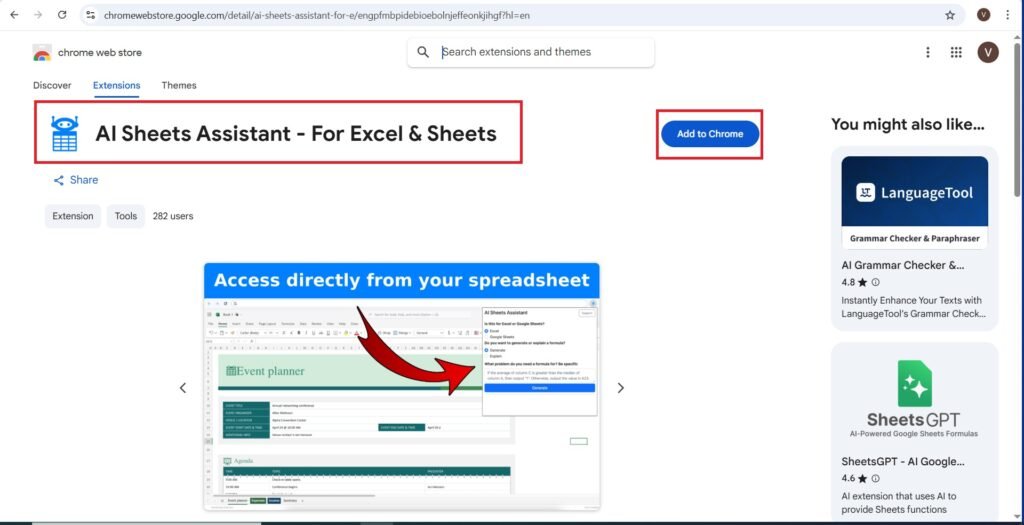Click Instantly Enhance Your Texts description
Viewport: 1024px width, 525px height.
(913, 307)
